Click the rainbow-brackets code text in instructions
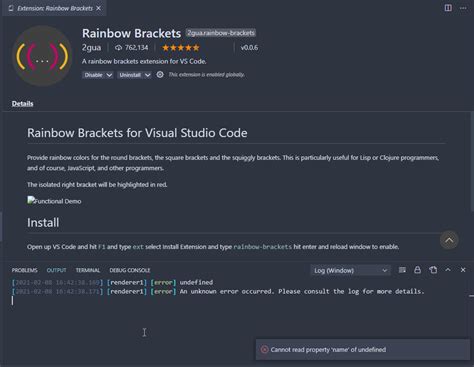Screen dimensions: 474x367 pos(263,247)
